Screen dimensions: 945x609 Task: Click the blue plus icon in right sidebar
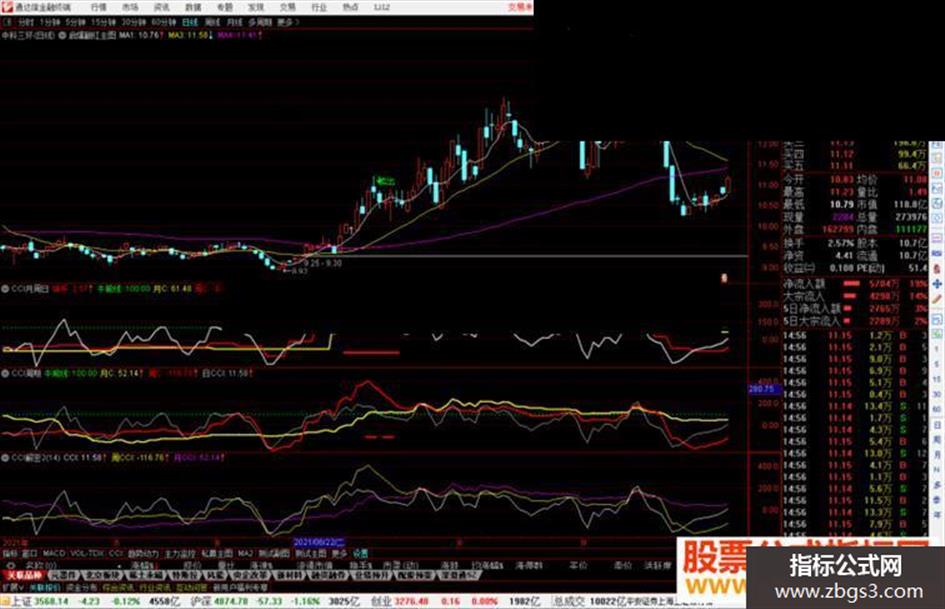tap(937, 283)
